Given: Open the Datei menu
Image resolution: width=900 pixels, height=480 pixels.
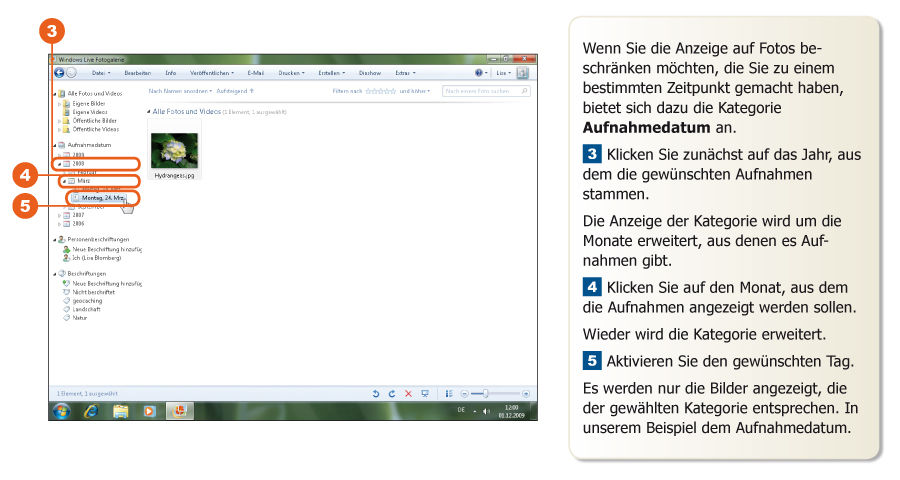Looking at the screenshot, I should [101, 73].
